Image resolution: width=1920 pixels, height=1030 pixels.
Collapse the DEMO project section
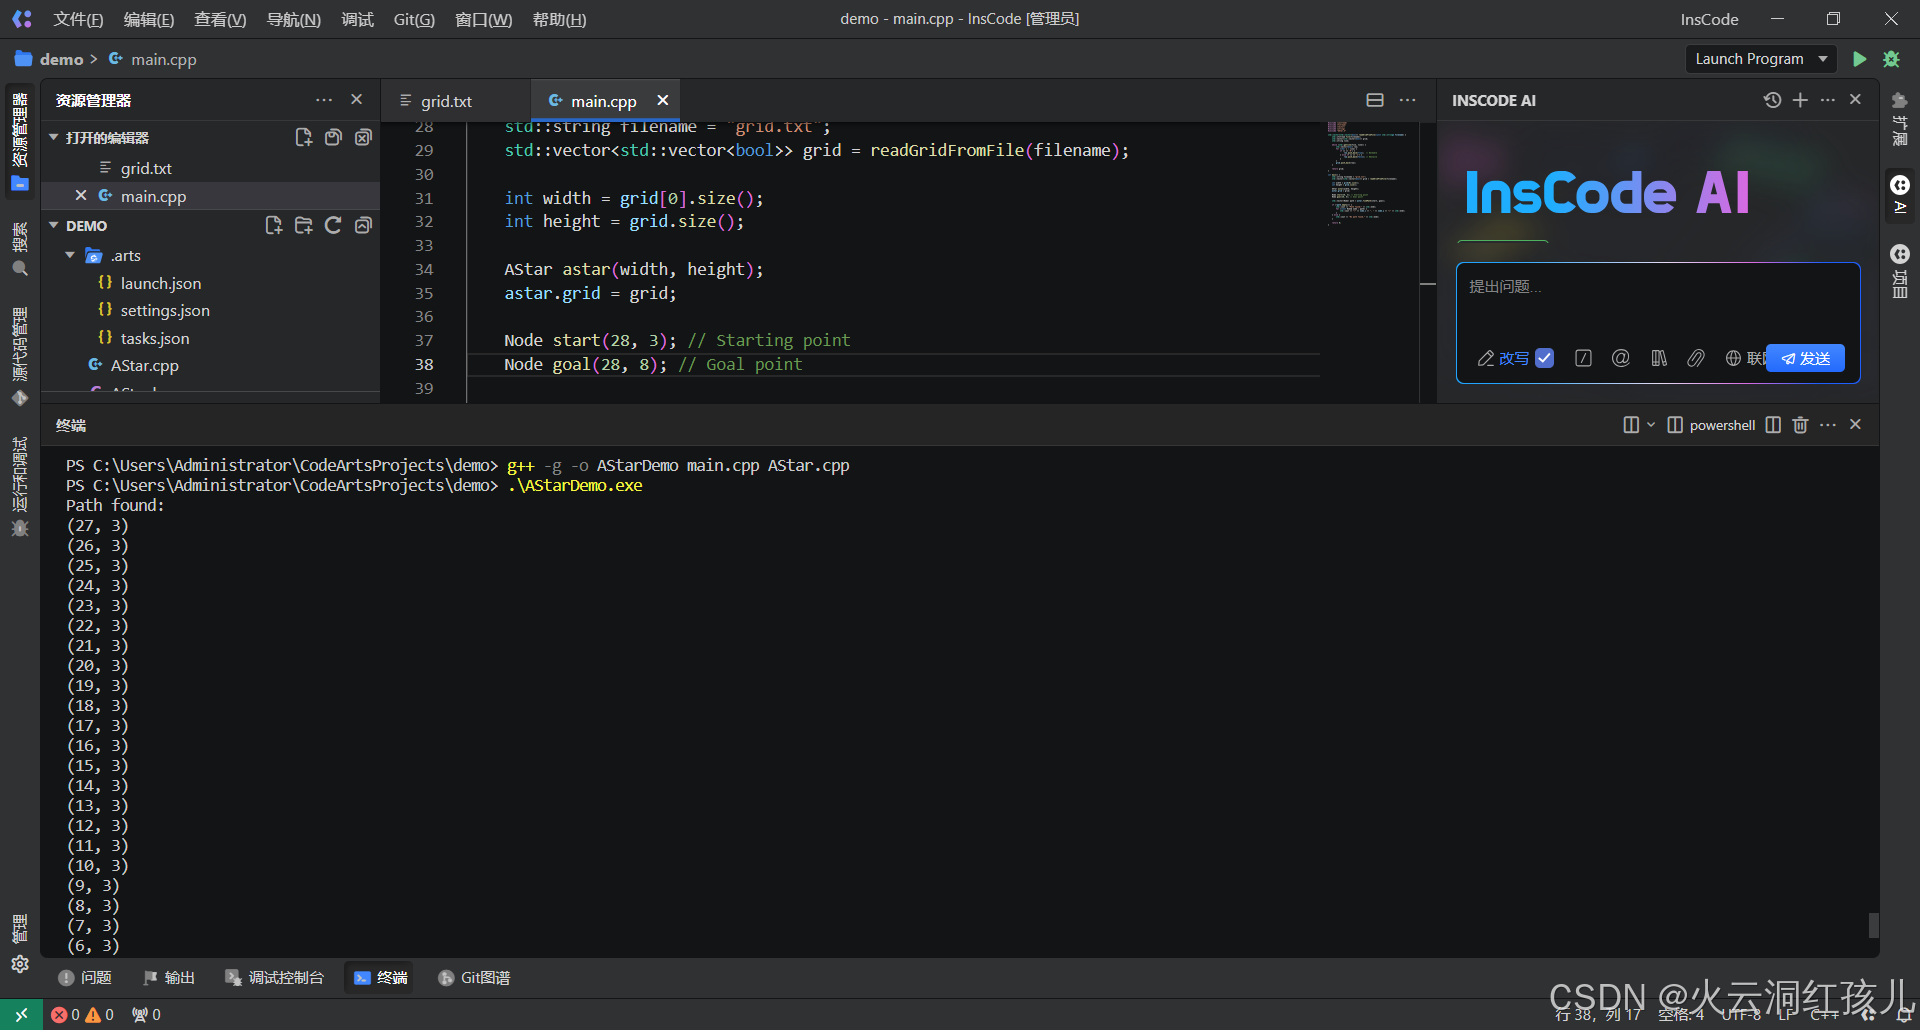click(53, 226)
